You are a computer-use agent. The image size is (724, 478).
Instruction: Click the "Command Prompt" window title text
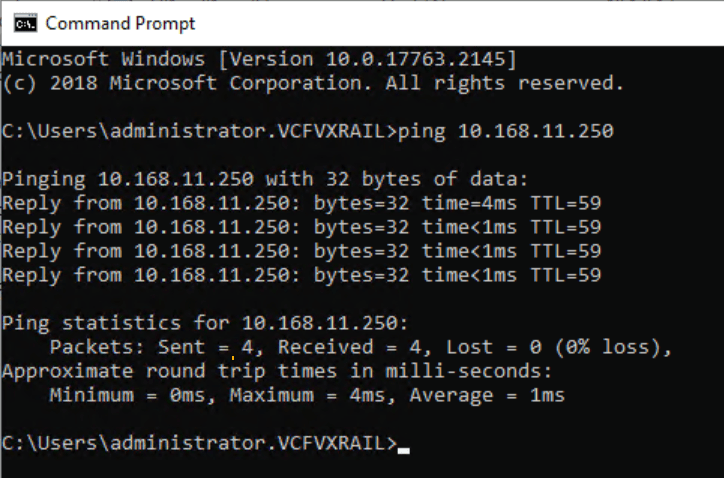(x=120, y=22)
